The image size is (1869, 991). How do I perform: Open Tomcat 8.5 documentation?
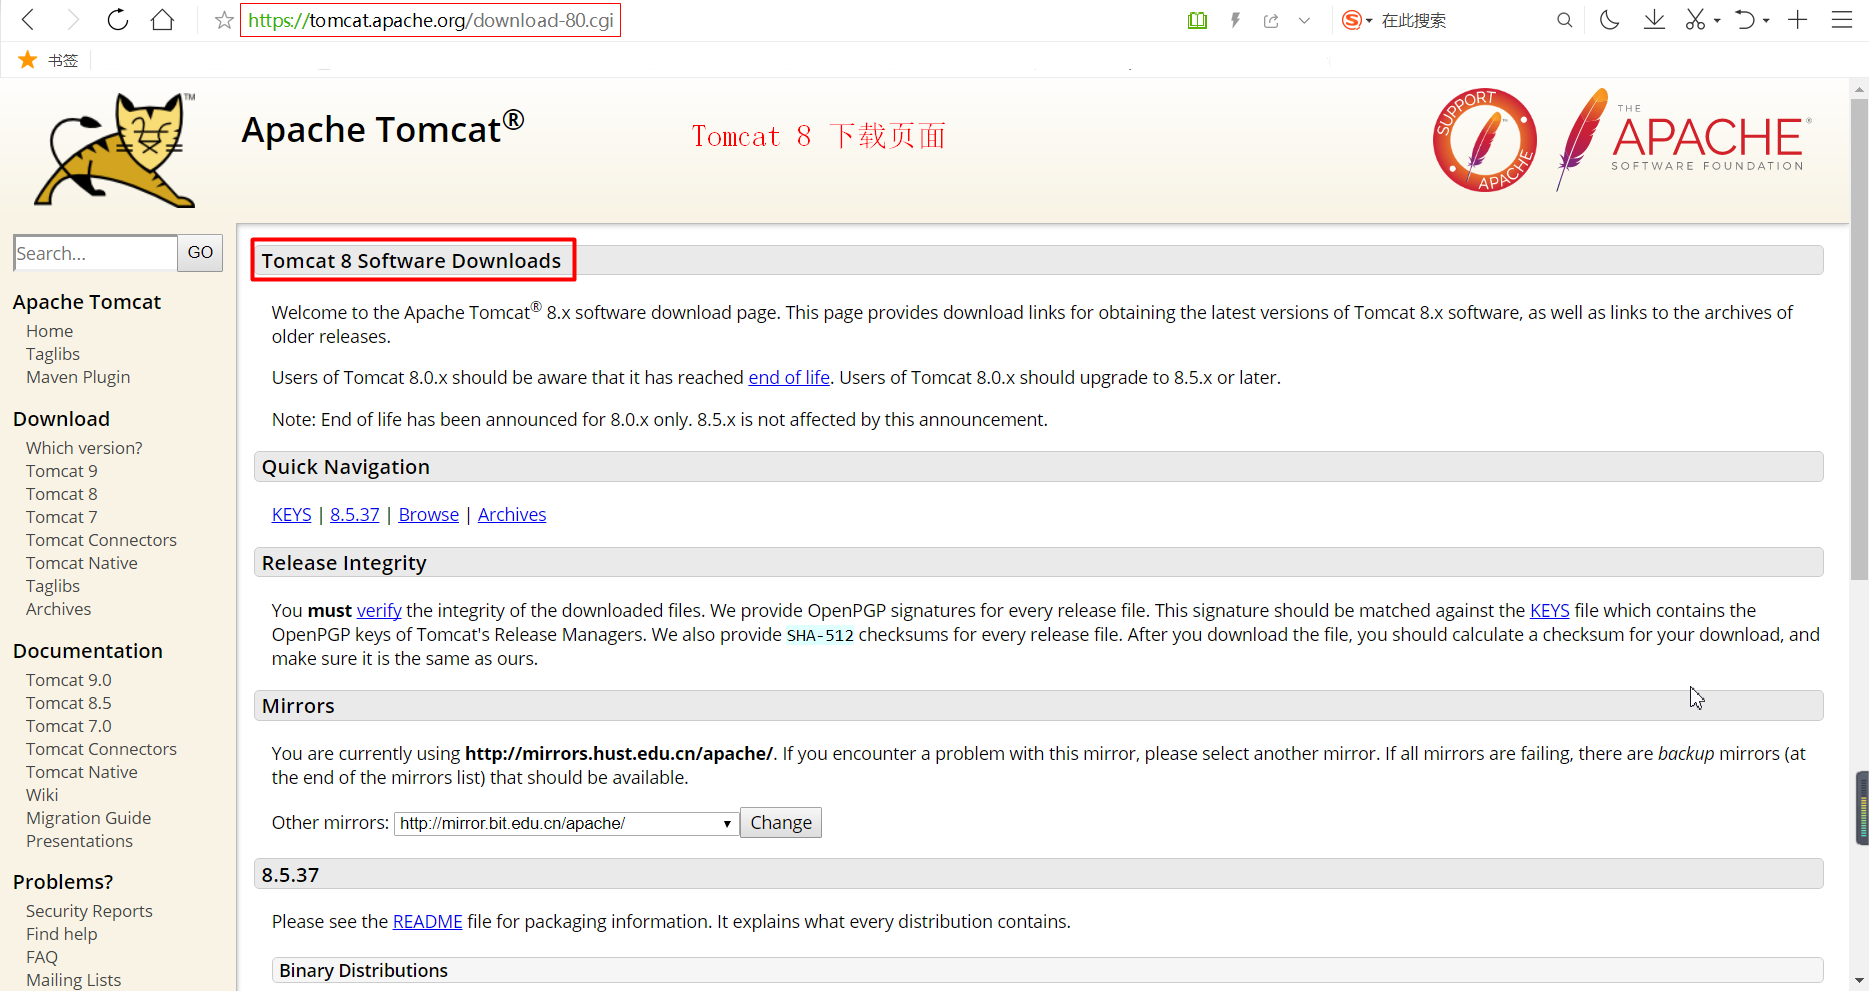(69, 703)
